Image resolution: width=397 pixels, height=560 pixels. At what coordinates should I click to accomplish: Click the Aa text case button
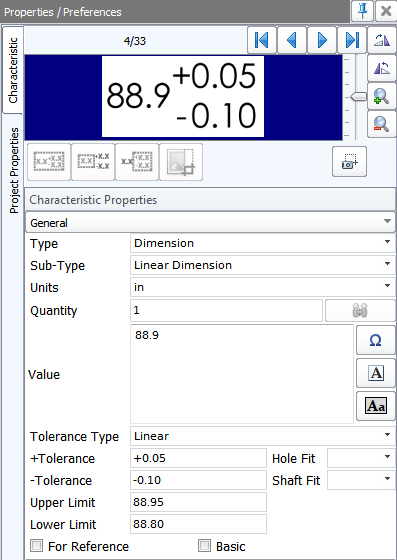click(376, 406)
